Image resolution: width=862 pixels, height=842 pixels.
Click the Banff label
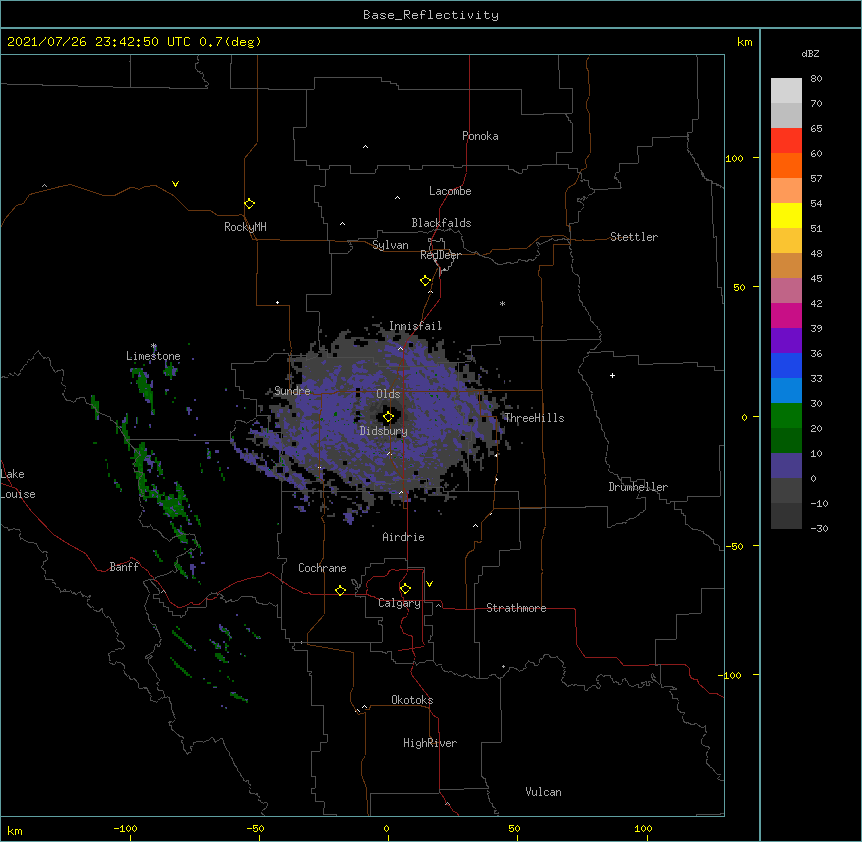[x=124, y=567]
